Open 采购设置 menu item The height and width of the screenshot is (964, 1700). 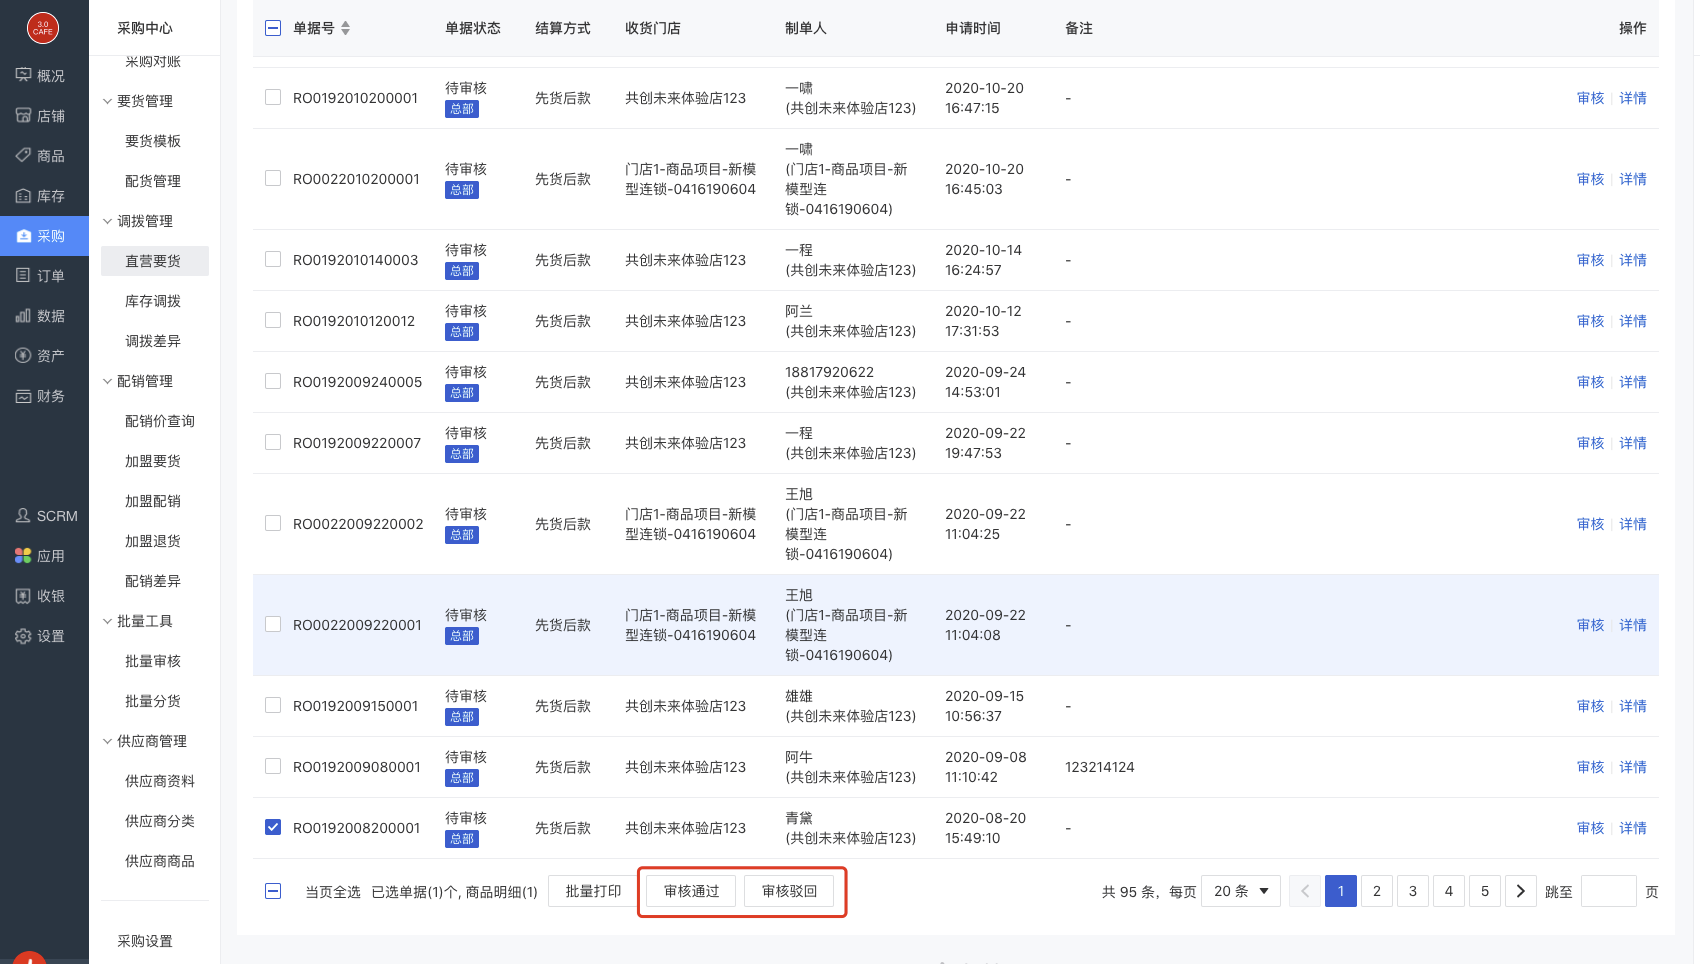pos(145,941)
